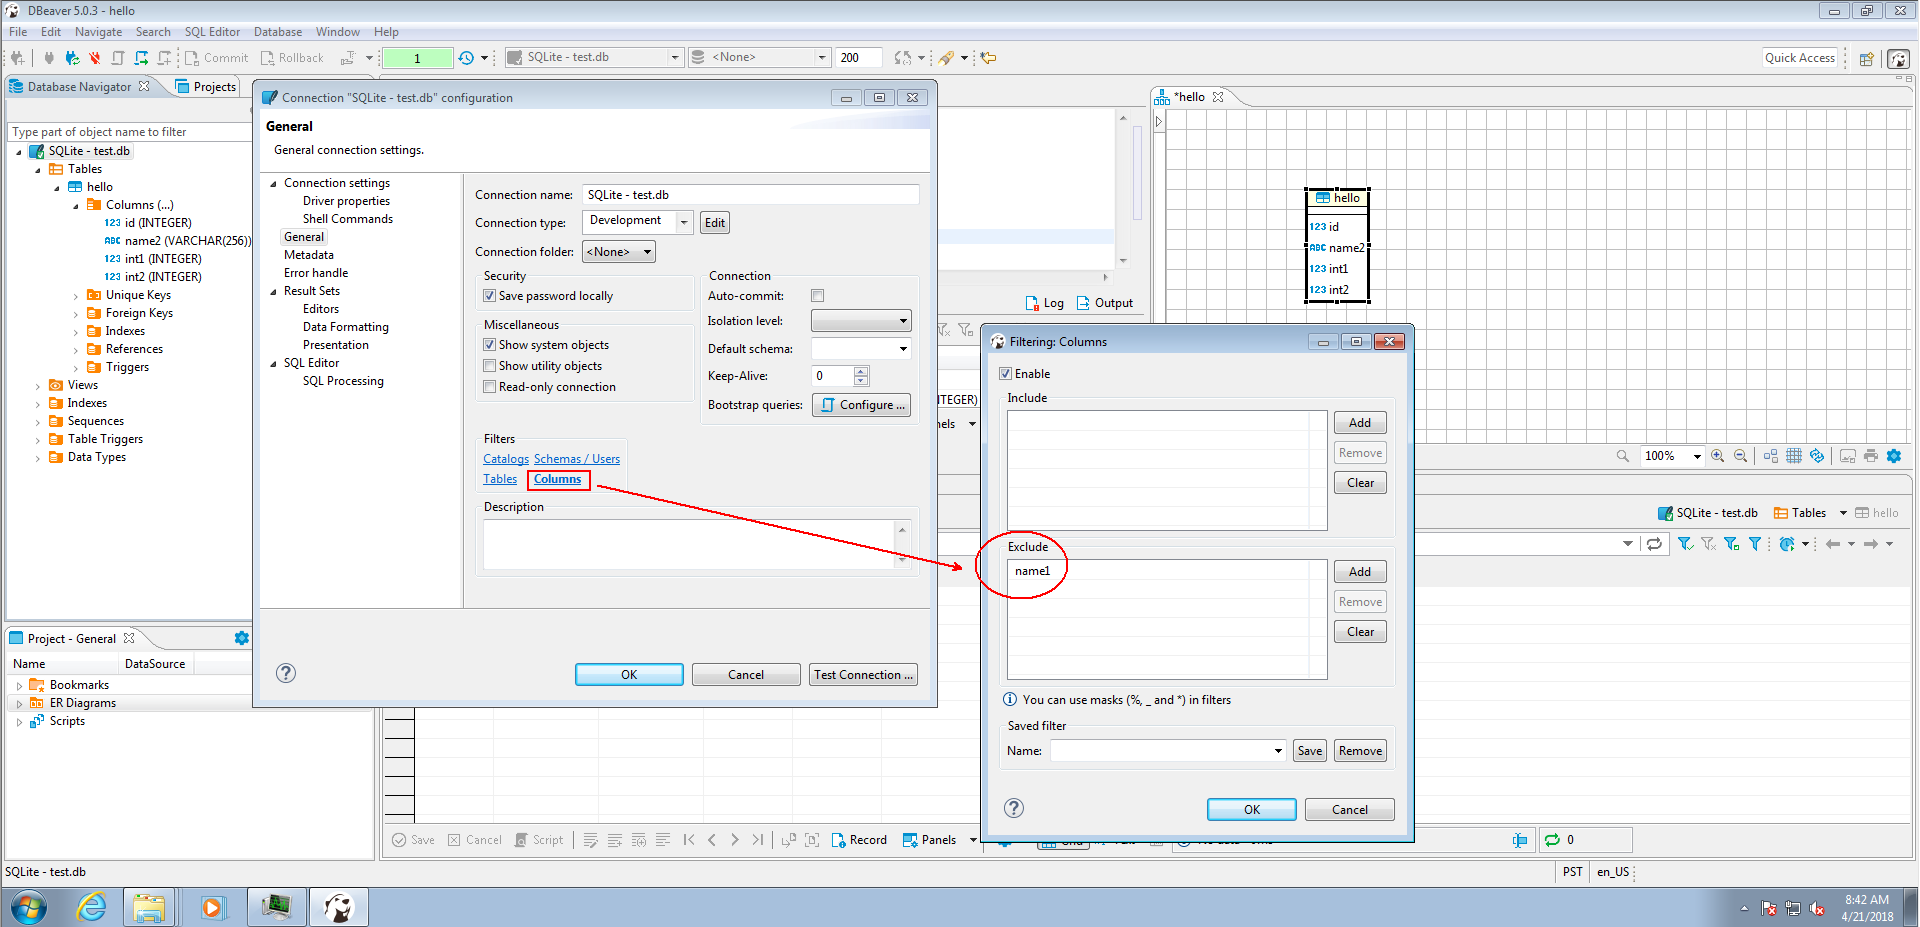Image resolution: width=1920 pixels, height=927 pixels.
Task: Click Add button beside the Exclude list
Action: pyautogui.click(x=1360, y=572)
